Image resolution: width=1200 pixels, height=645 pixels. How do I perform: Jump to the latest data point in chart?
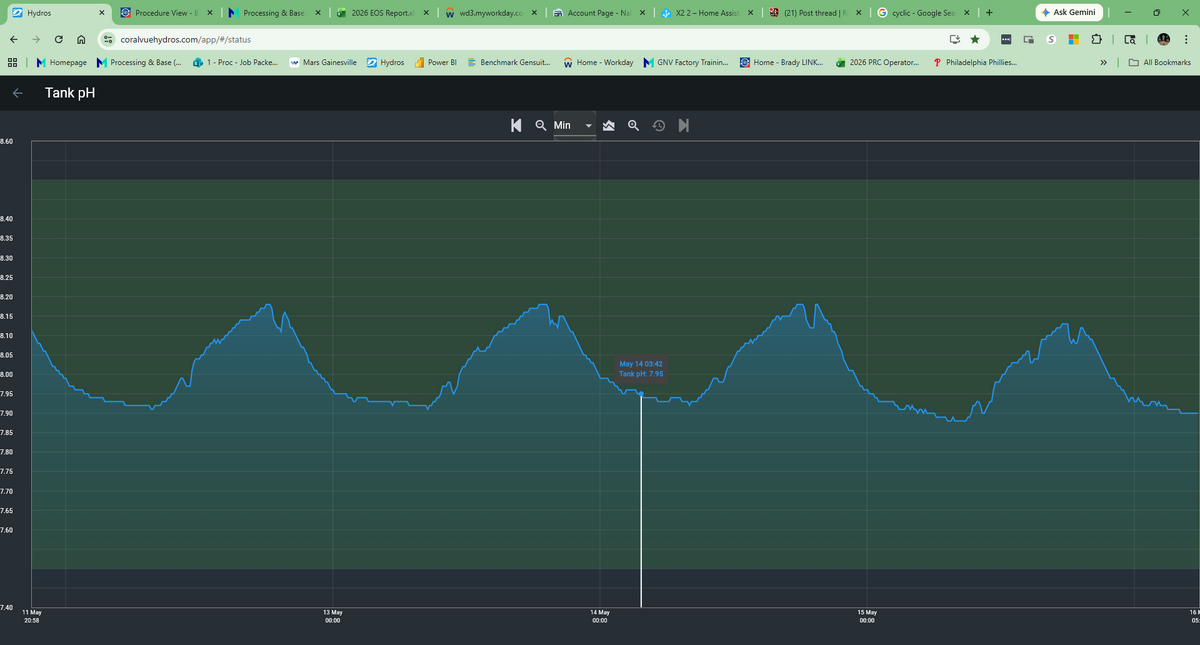pyautogui.click(x=684, y=125)
